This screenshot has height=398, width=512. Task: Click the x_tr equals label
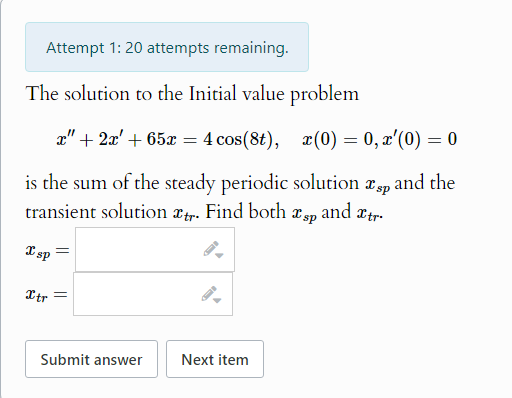pos(47,295)
